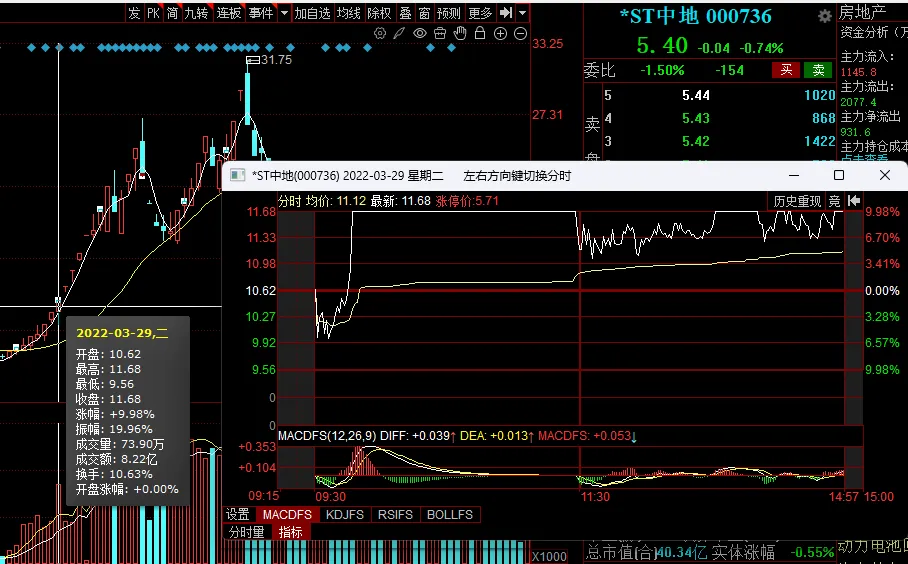
Task: Click the 27.31 price axis label
Action: pos(547,115)
